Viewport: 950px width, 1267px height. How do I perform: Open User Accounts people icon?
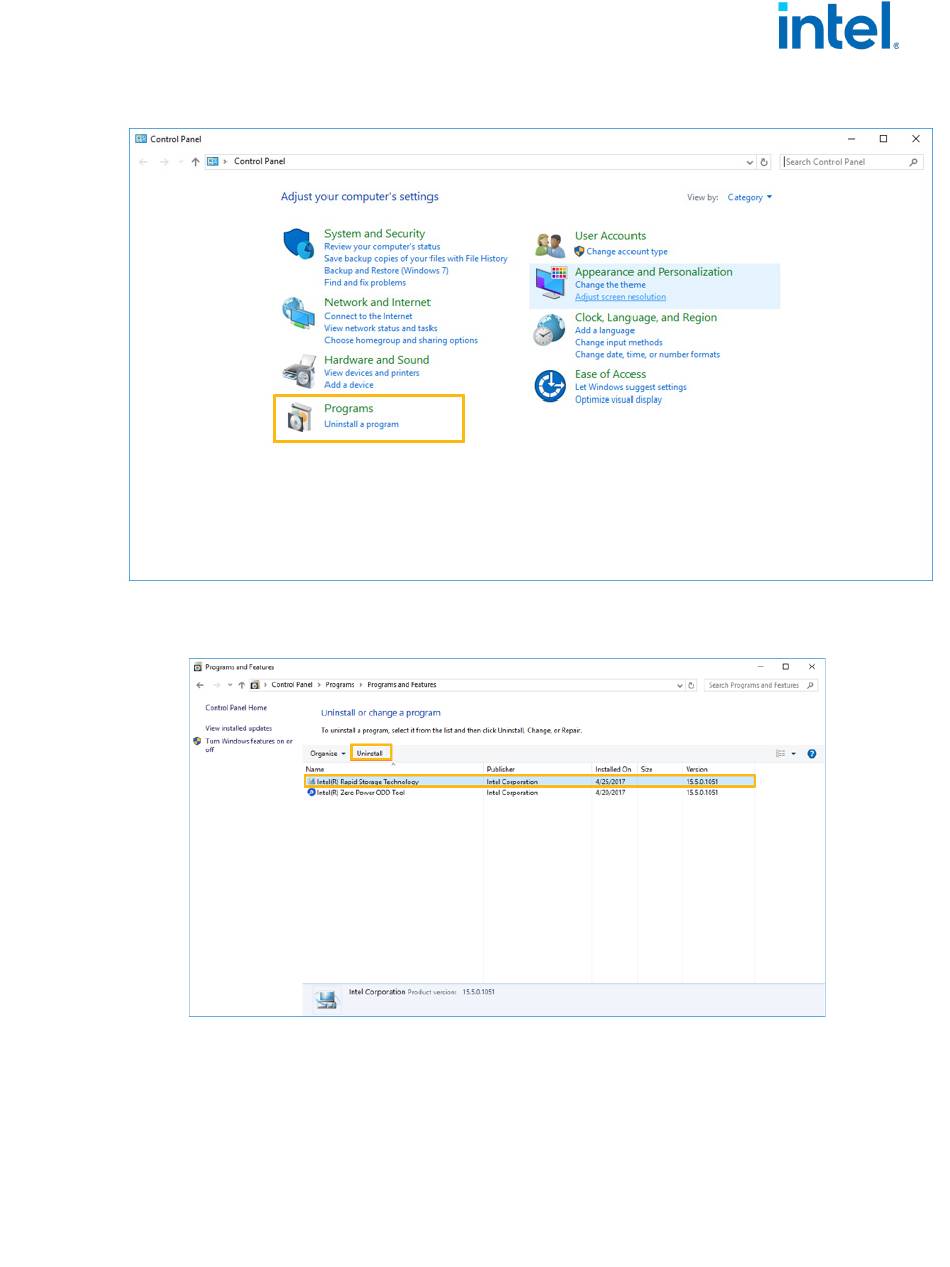(x=550, y=244)
